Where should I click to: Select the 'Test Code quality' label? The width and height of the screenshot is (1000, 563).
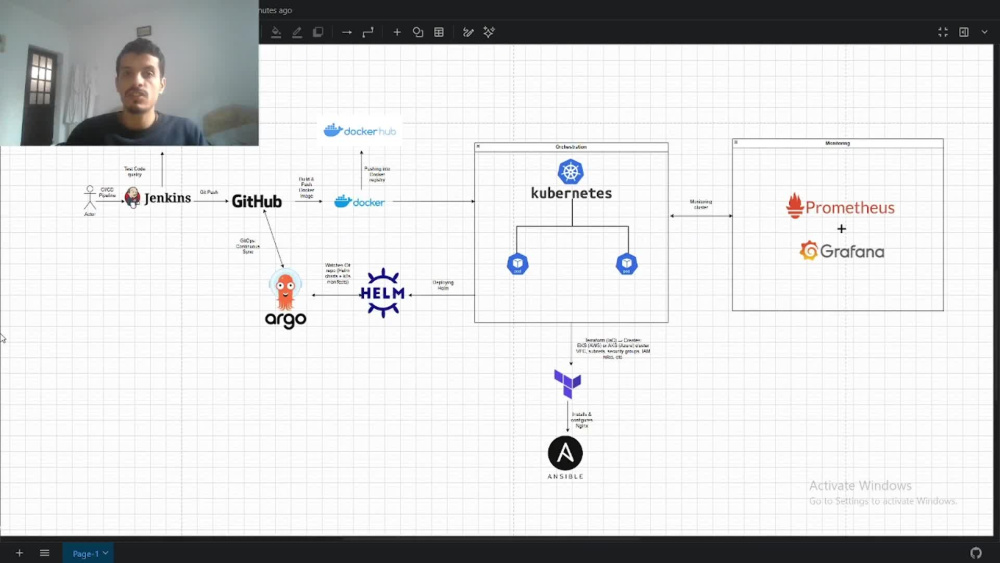(135, 172)
